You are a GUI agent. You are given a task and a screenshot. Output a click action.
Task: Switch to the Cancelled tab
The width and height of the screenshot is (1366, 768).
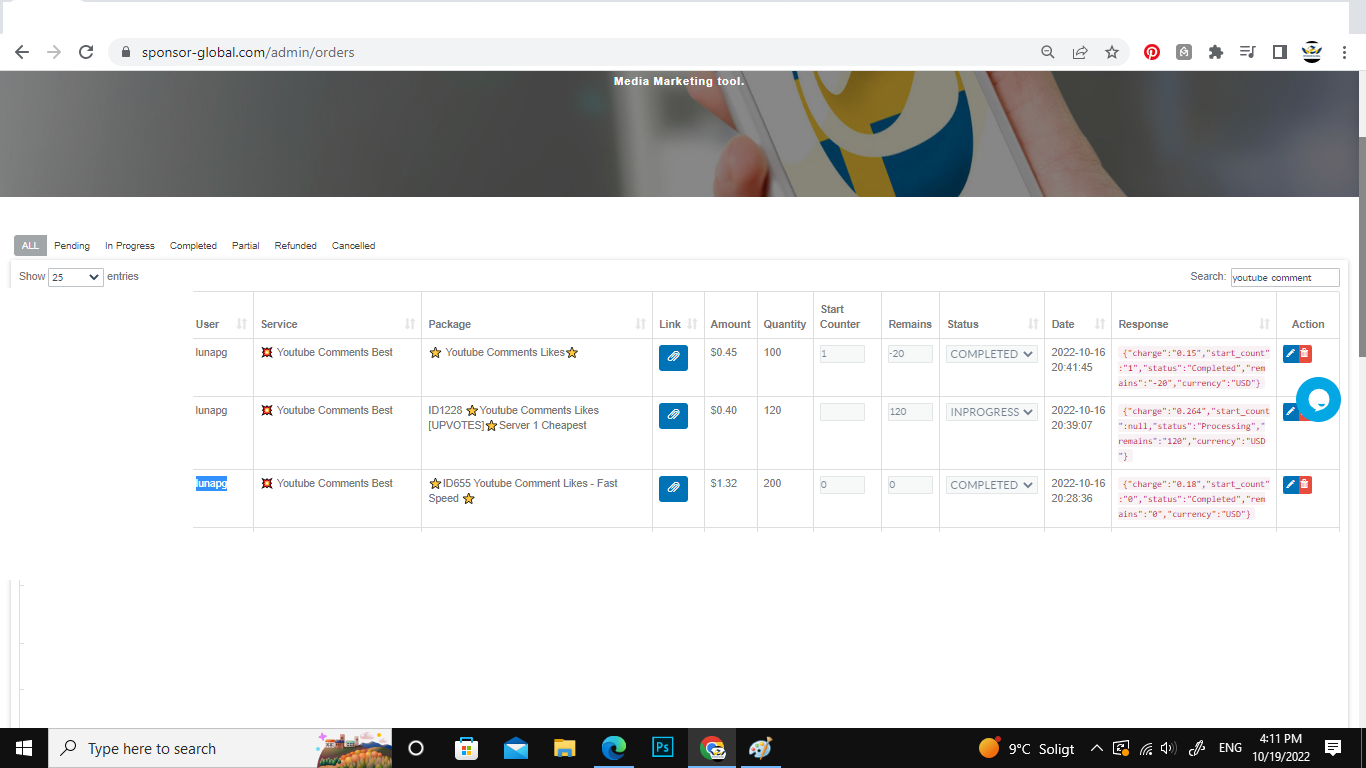(x=354, y=246)
